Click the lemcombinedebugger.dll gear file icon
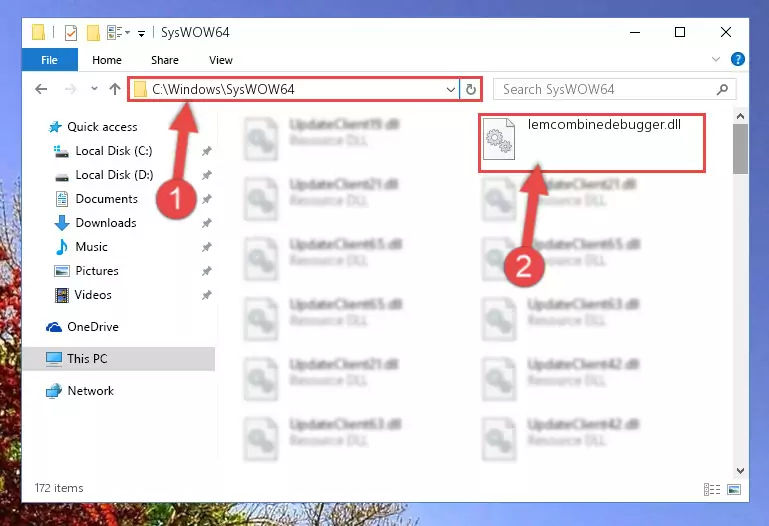Viewport: 769px width, 526px height. coord(499,139)
